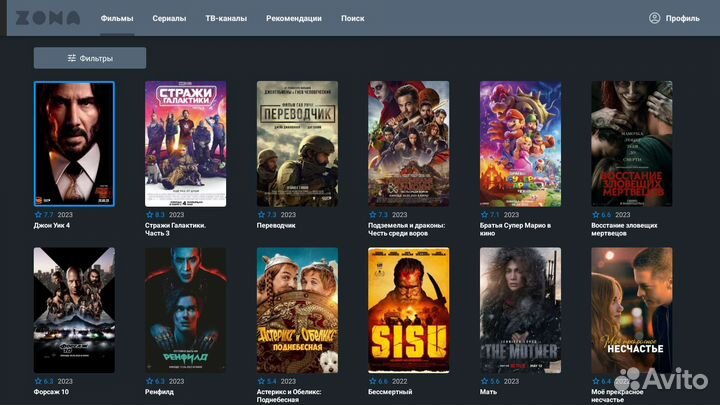
Task: Click the Ренфилд movie poster
Action: pyautogui.click(x=185, y=310)
